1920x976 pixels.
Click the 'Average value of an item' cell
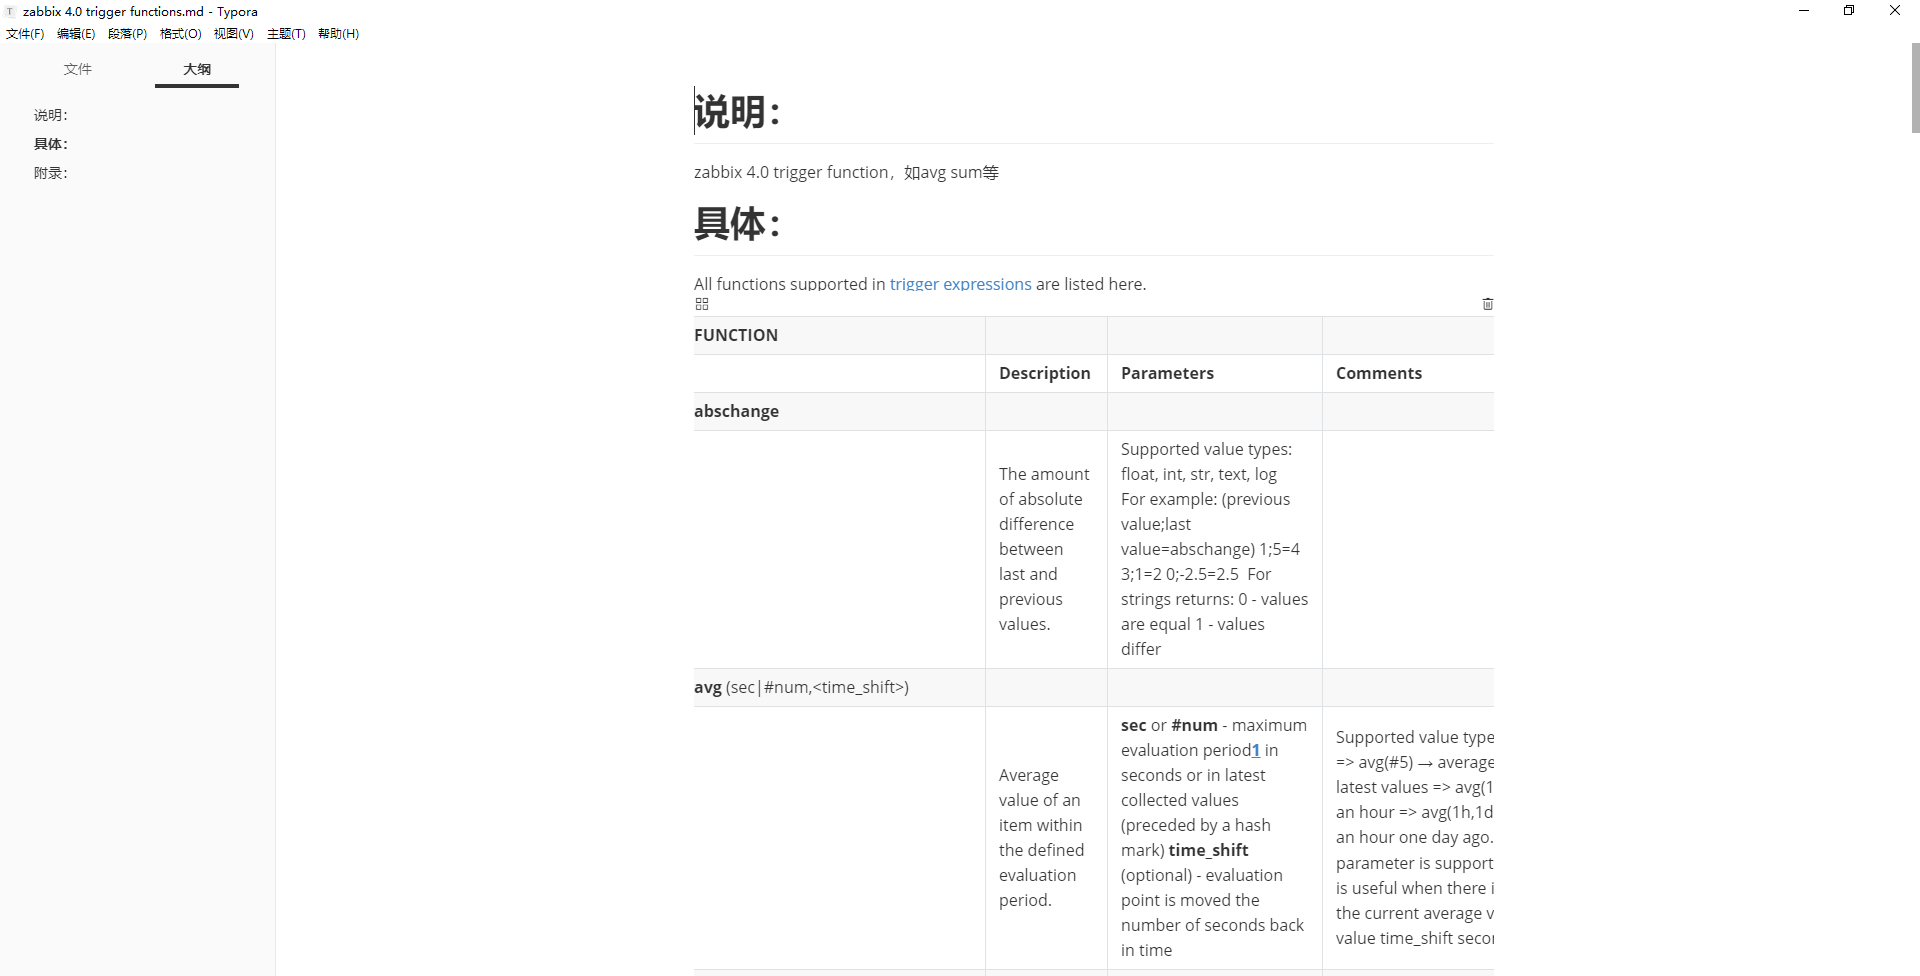point(1045,837)
